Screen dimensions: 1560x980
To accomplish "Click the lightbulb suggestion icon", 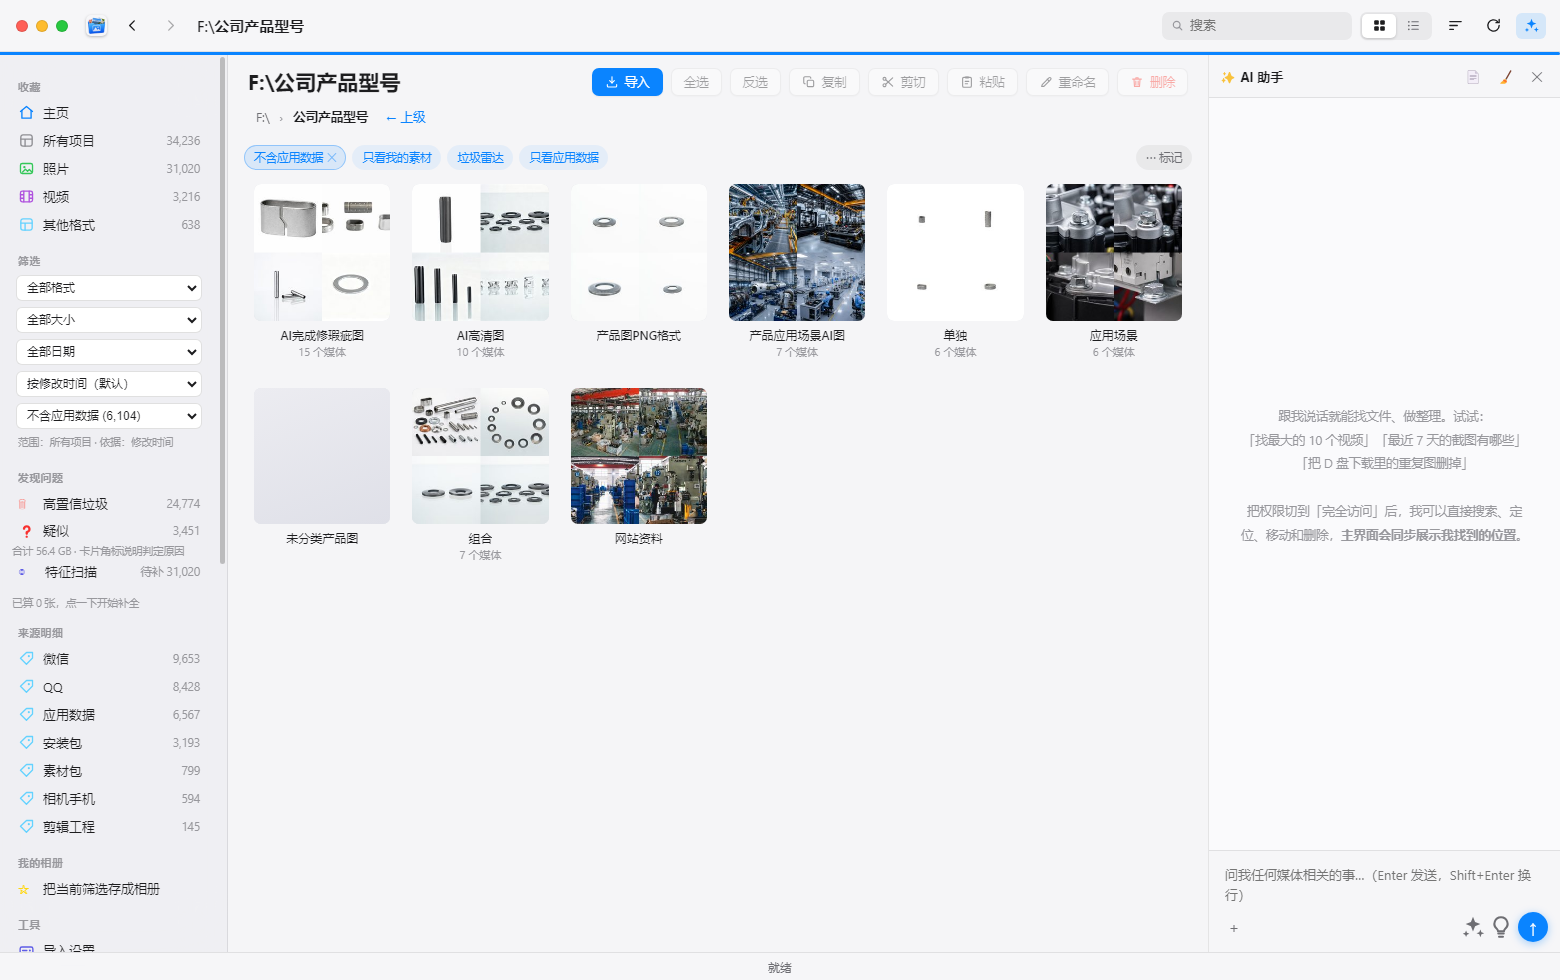I will tap(1501, 927).
